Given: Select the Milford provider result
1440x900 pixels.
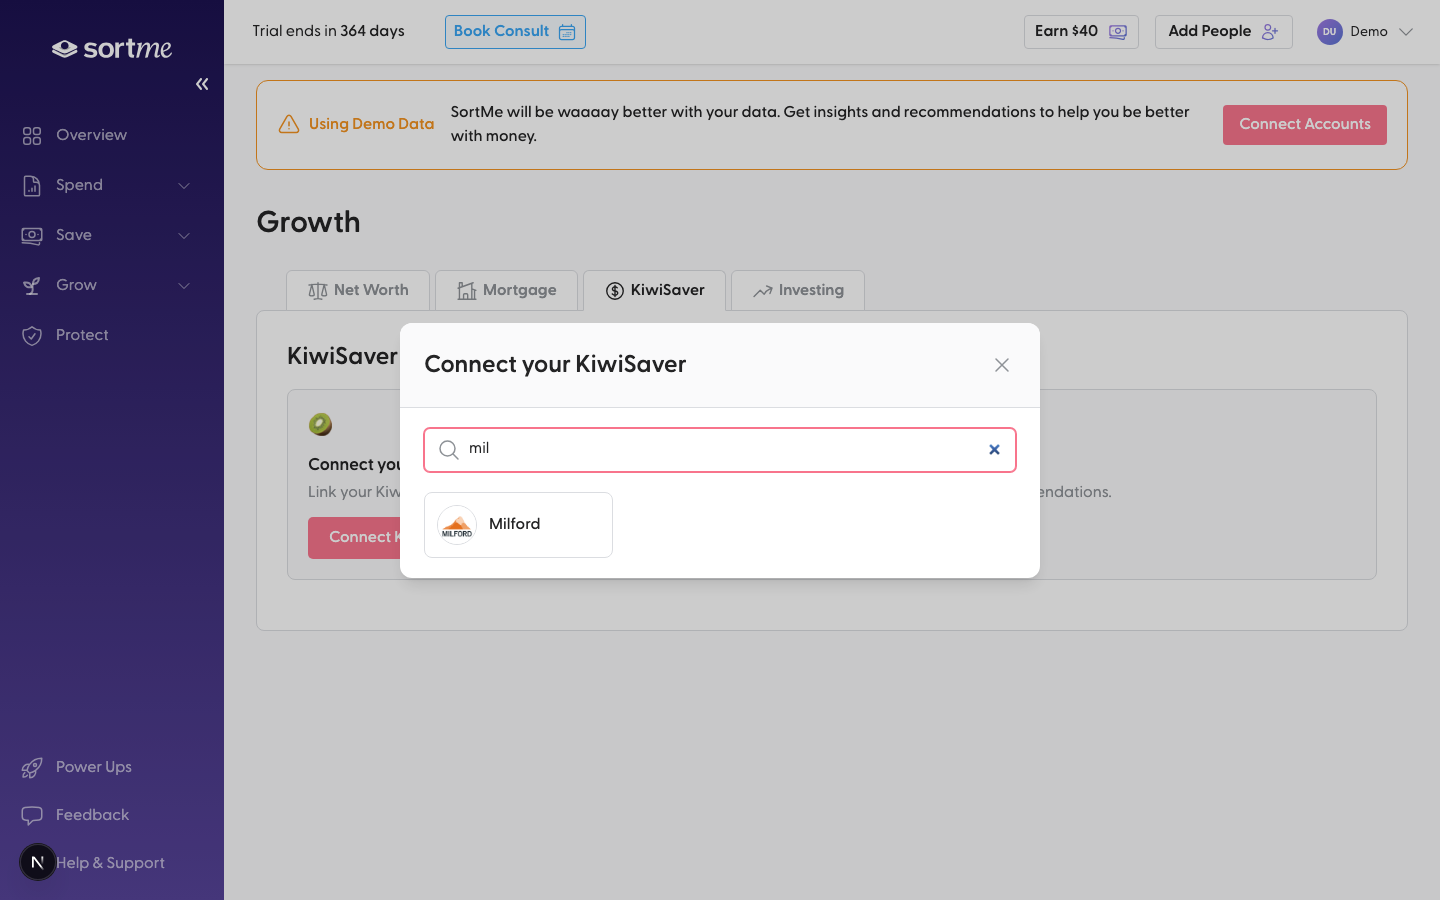Looking at the screenshot, I should coord(518,525).
